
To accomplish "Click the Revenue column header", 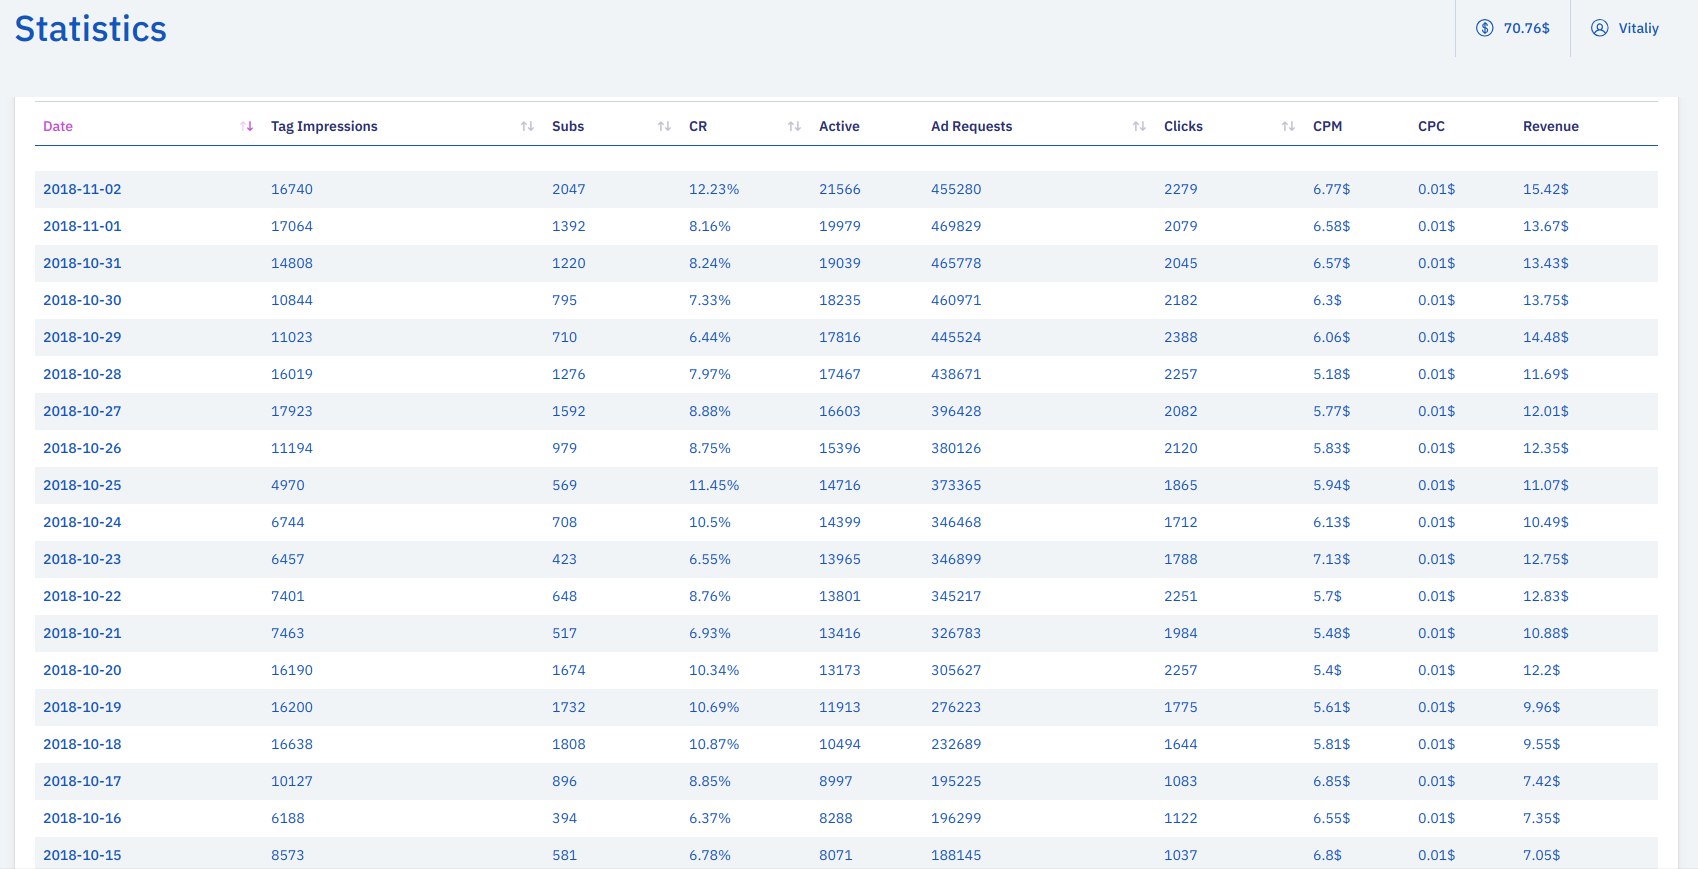I will pos(1551,126).
